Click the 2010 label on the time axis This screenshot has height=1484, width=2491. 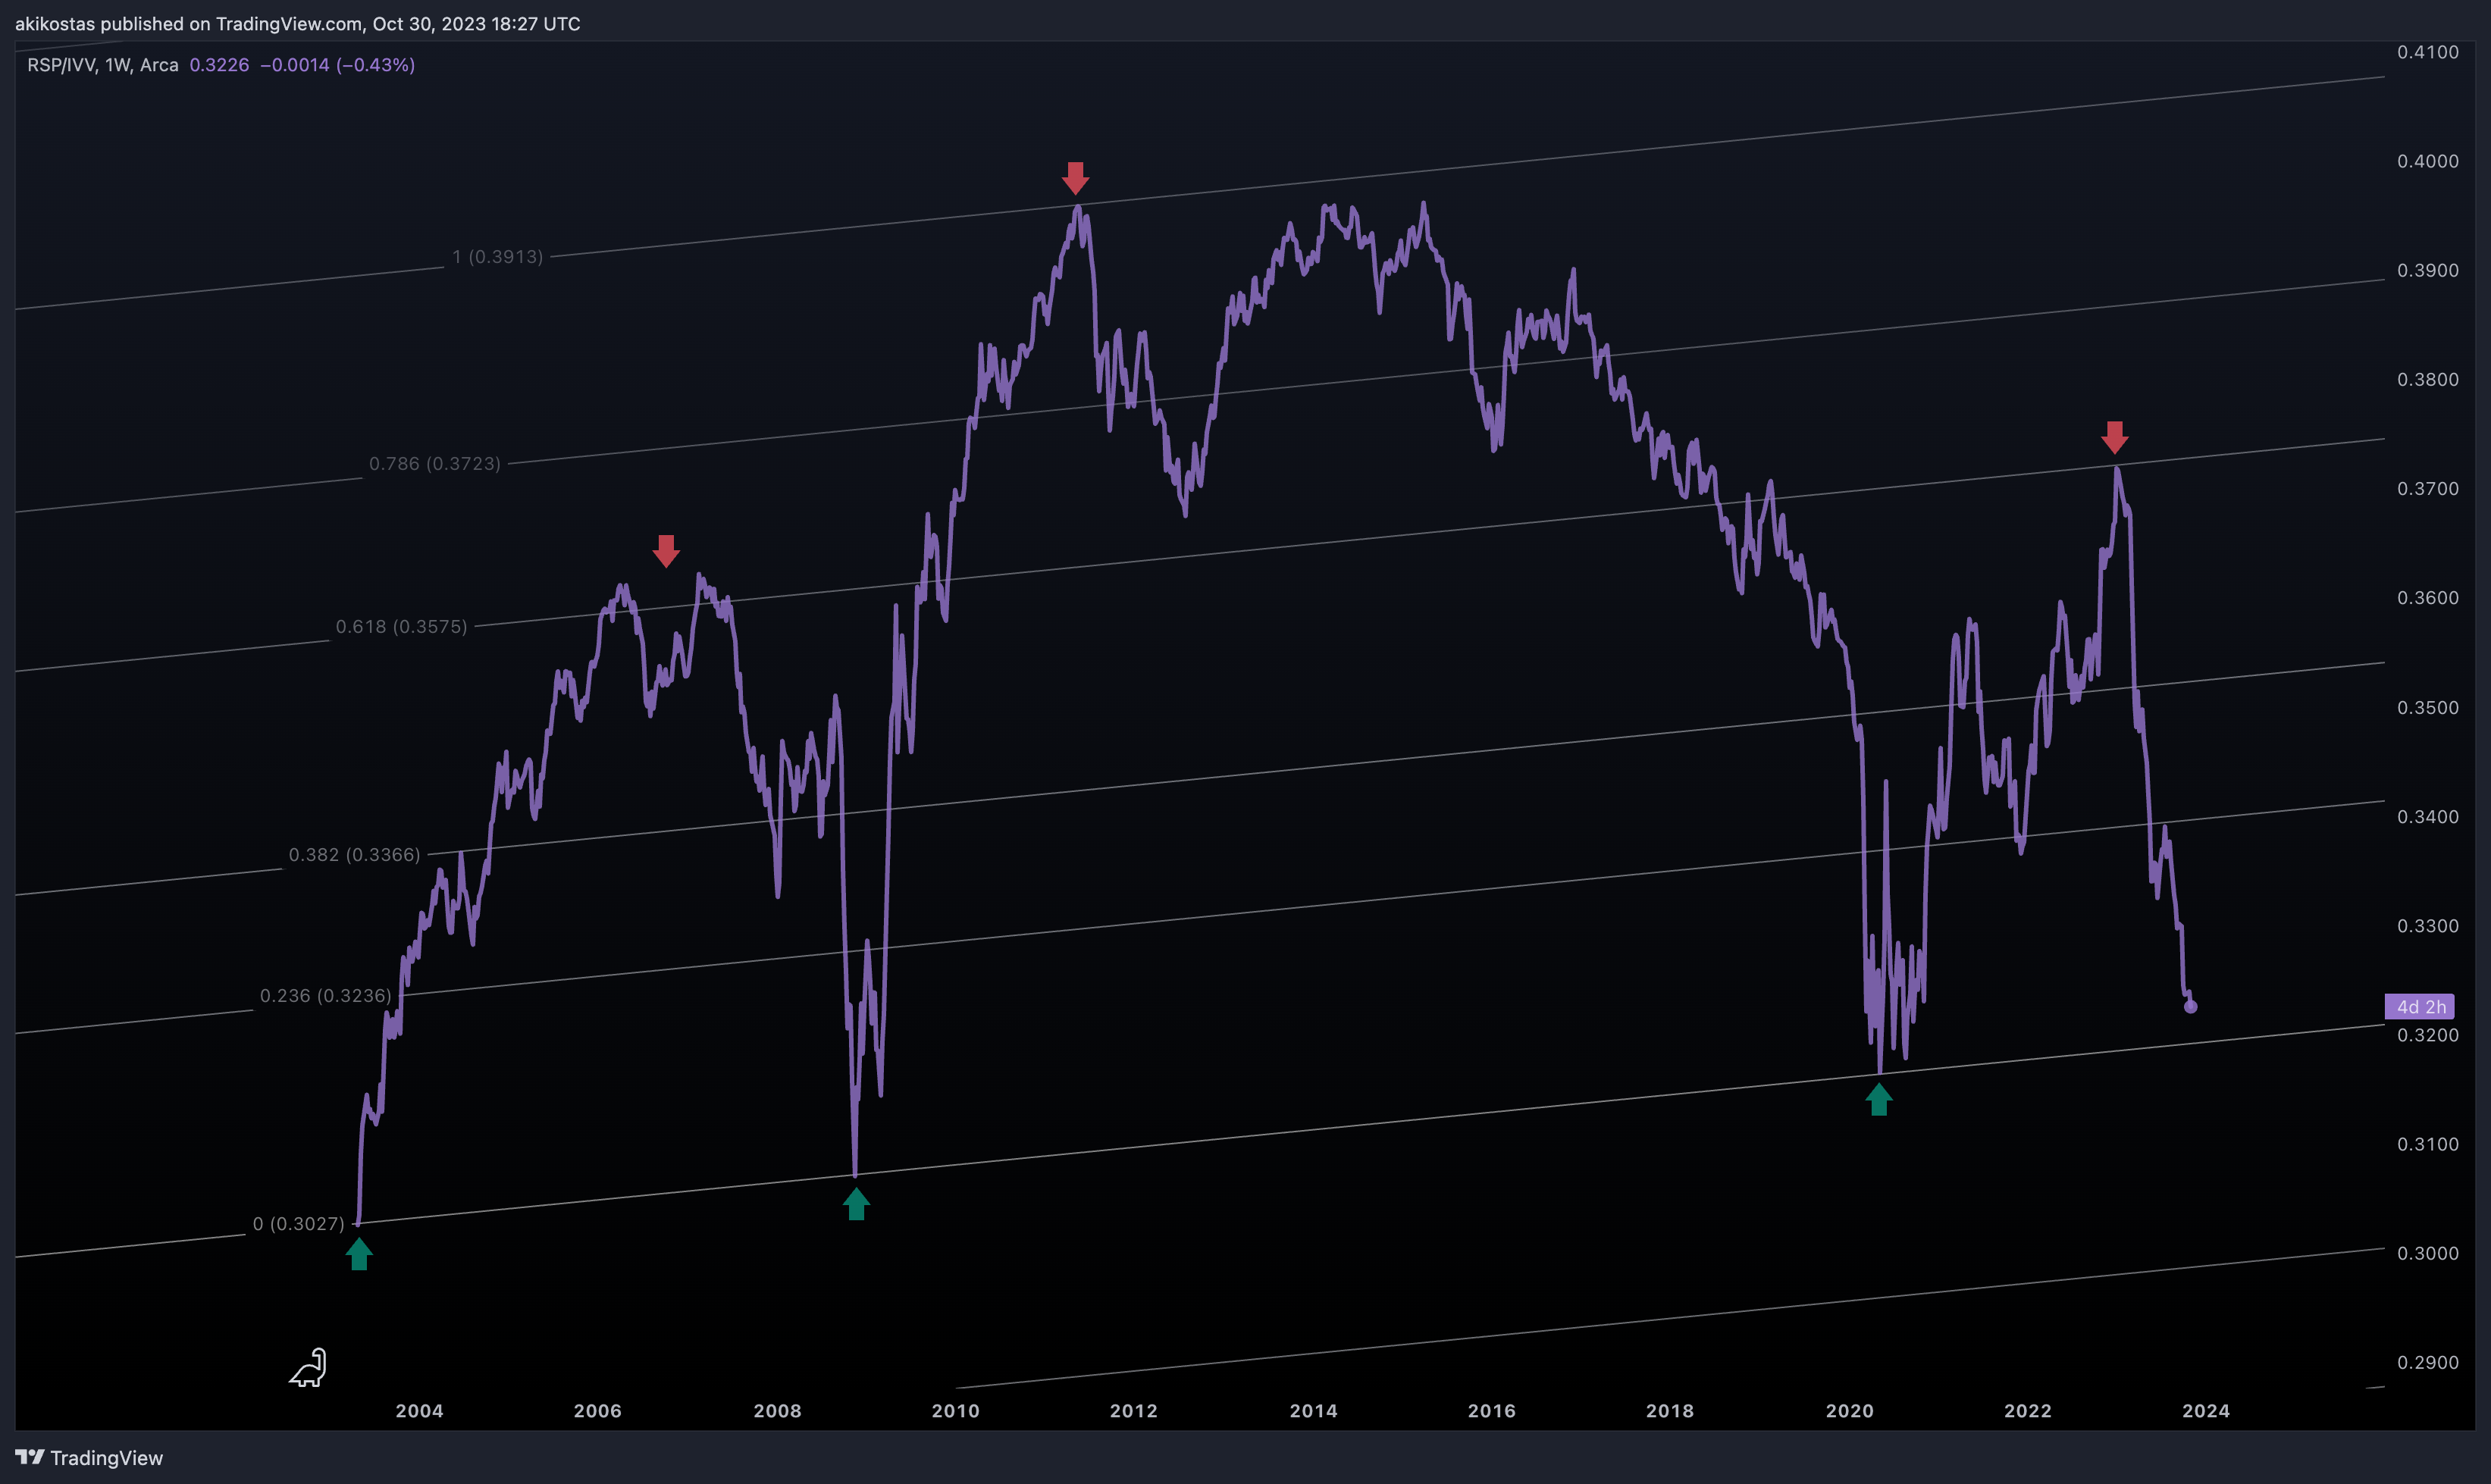[x=956, y=1411]
